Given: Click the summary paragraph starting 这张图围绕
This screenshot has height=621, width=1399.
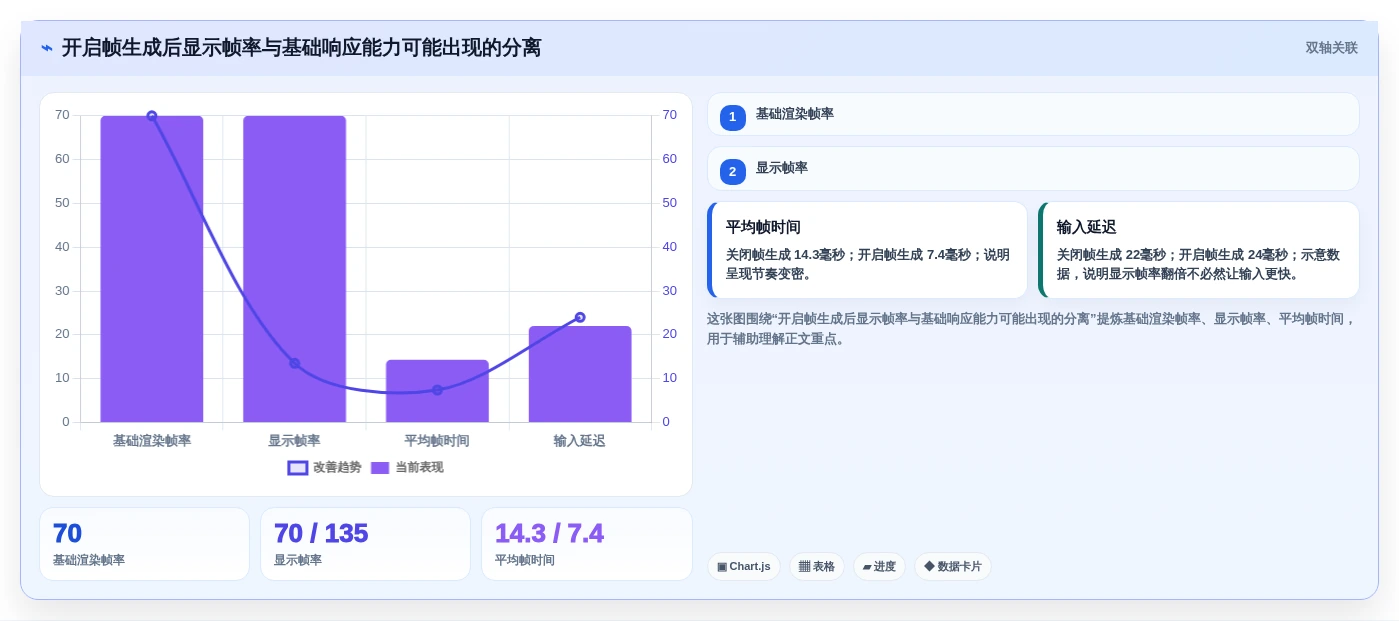Looking at the screenshot, I should pyautogui.click(x=1032, y=329).
